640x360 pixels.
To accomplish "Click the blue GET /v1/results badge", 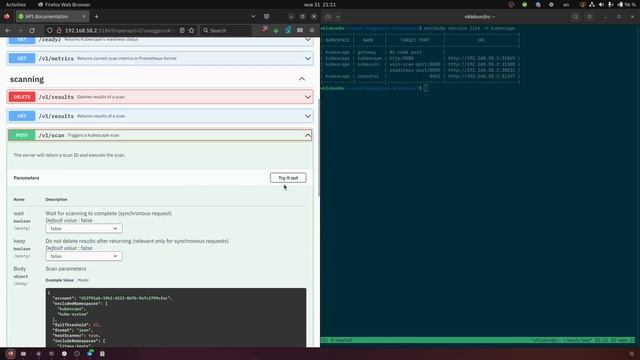I will (x=22, y=116).
